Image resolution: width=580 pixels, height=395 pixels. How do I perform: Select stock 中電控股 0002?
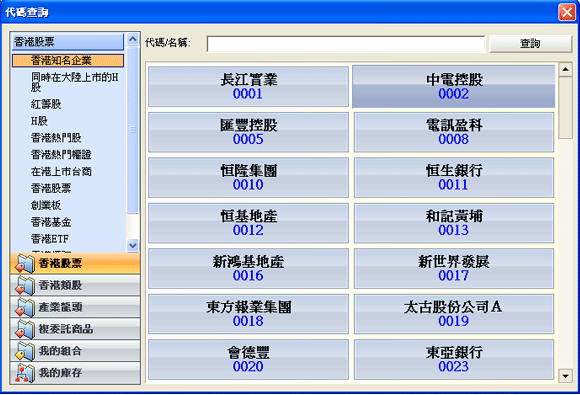coord(453,87)
